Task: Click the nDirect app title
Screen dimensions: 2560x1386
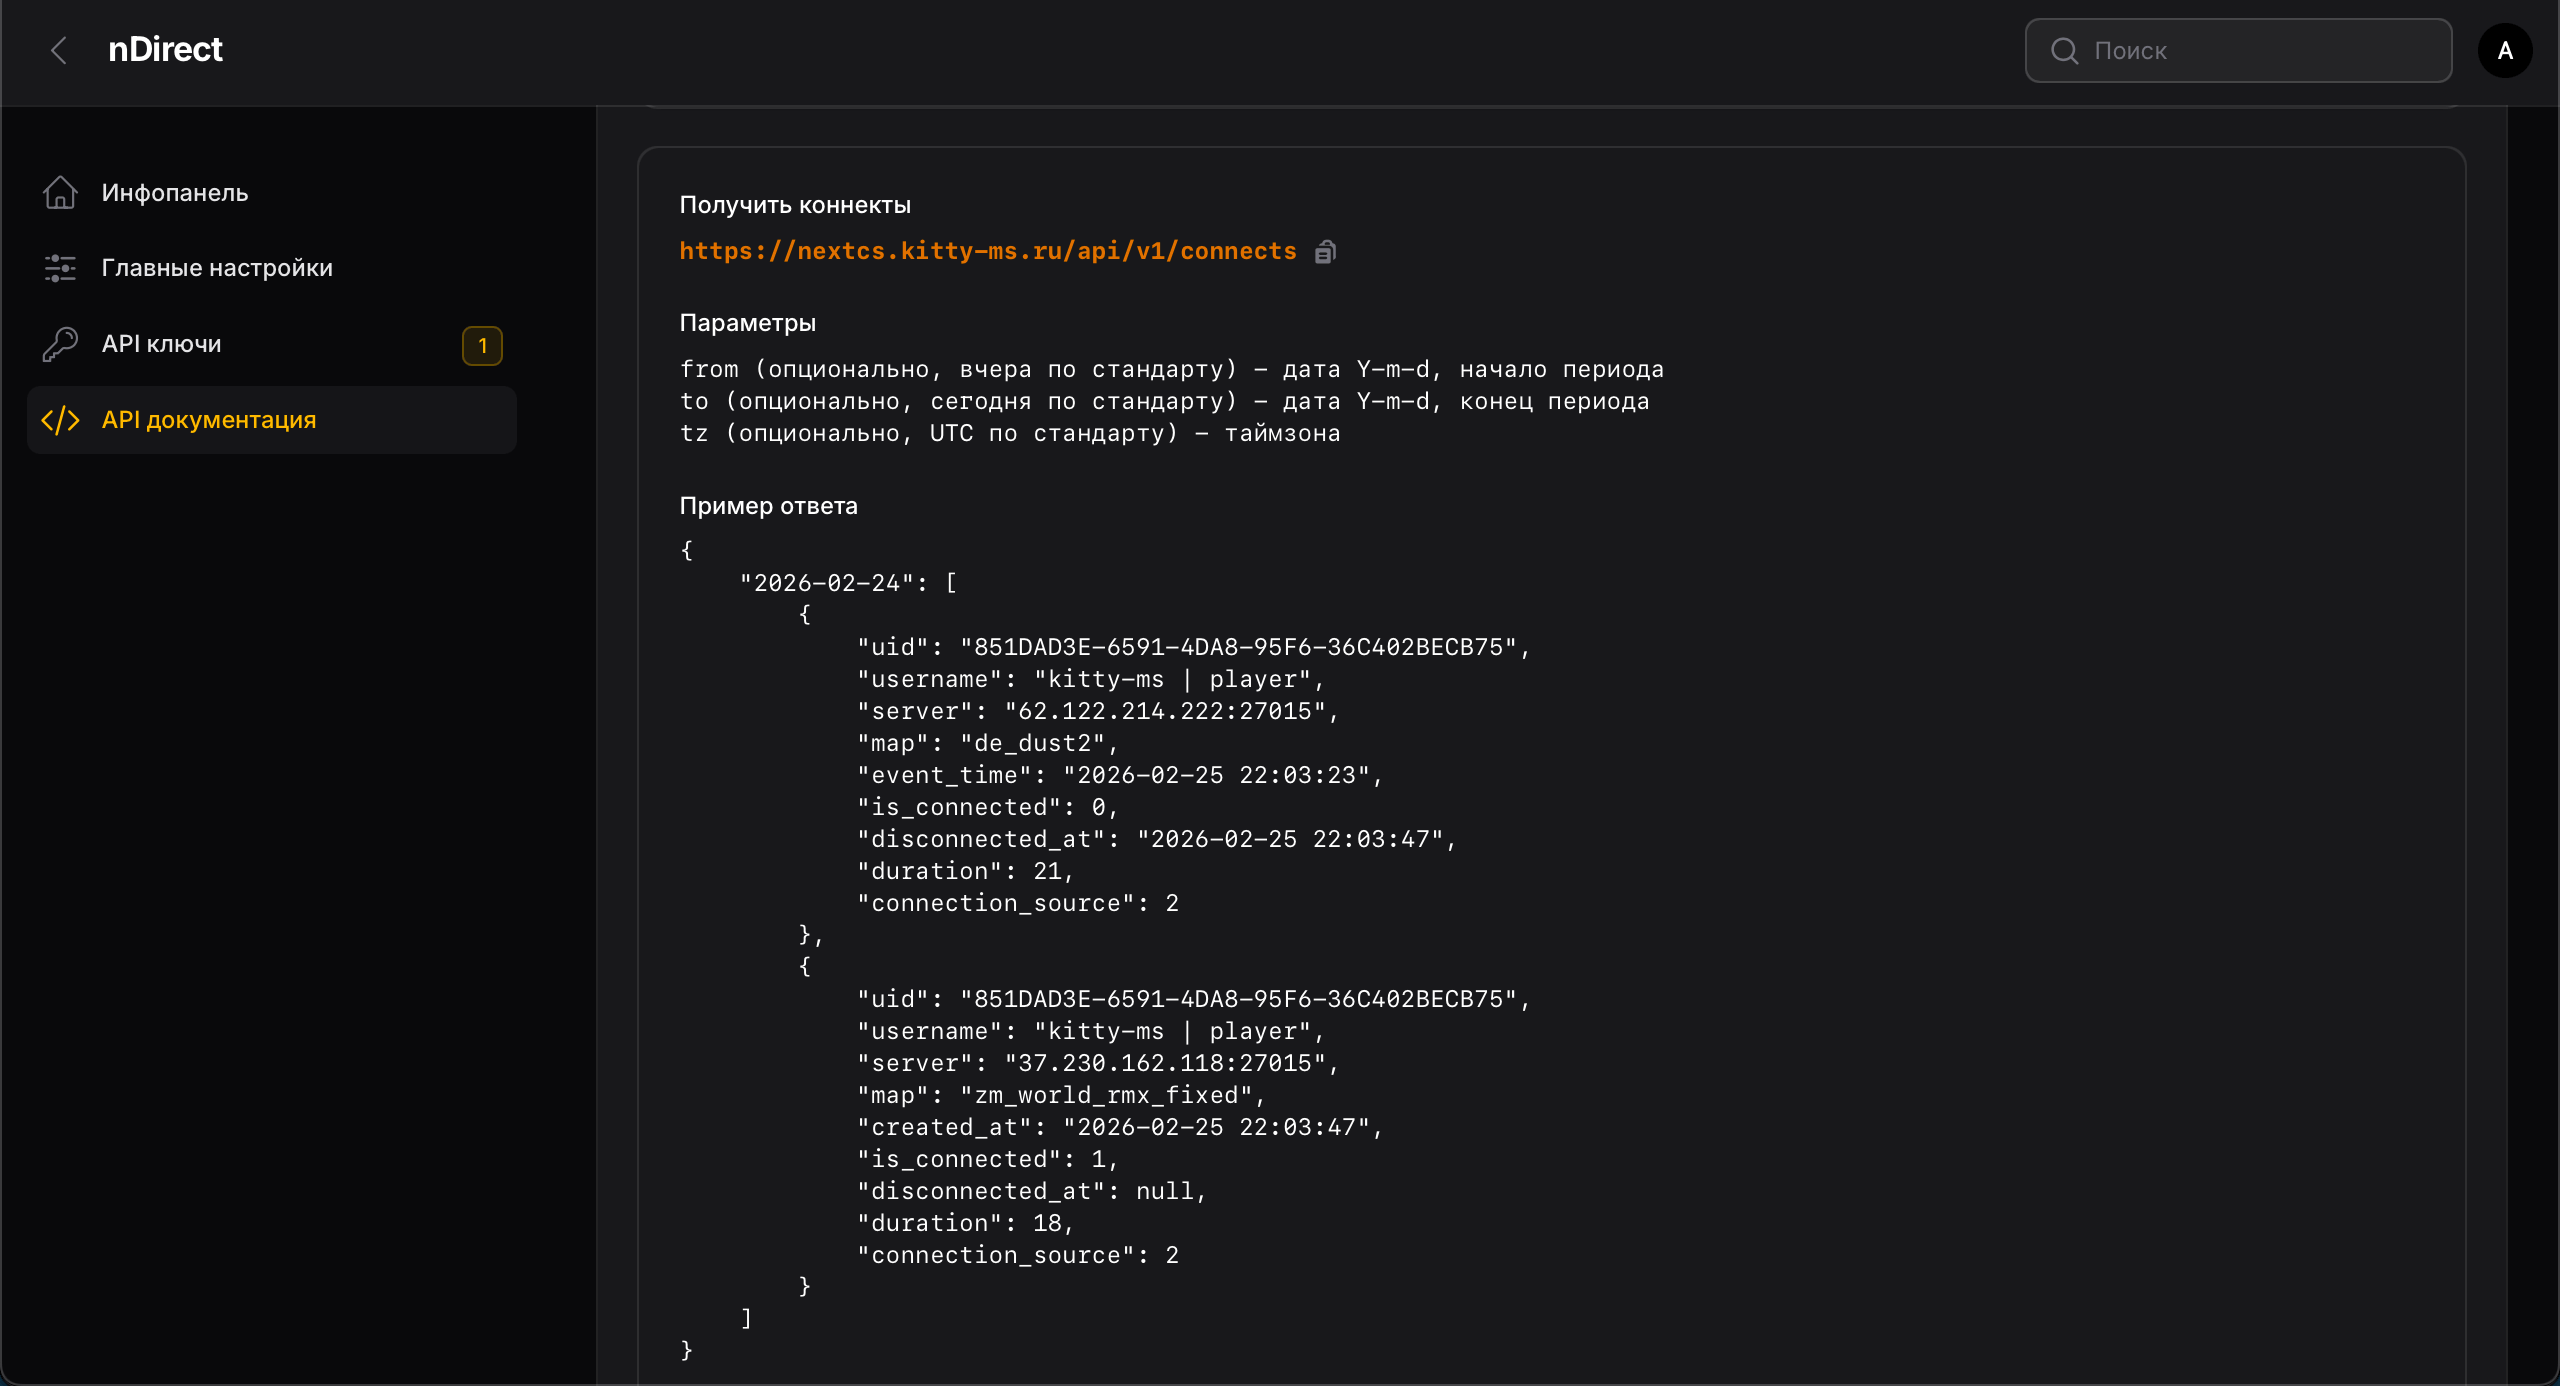Action: click(x=165, y=49)
